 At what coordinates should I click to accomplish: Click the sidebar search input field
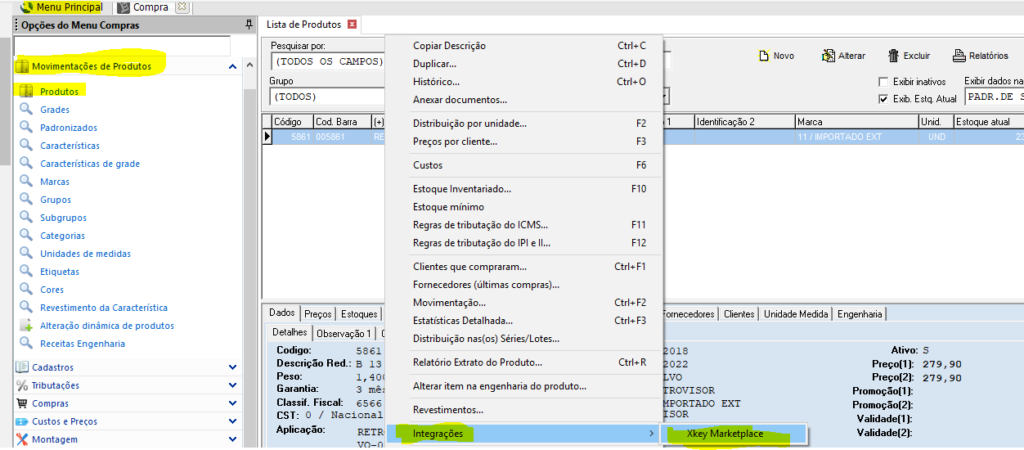[122, 46]
